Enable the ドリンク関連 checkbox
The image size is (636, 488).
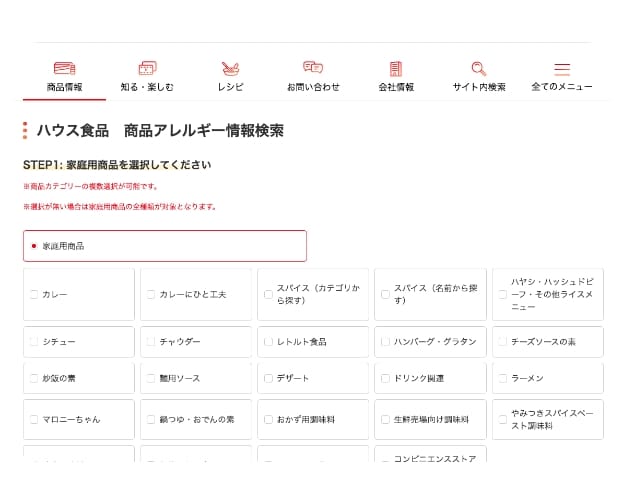point(385,378)
